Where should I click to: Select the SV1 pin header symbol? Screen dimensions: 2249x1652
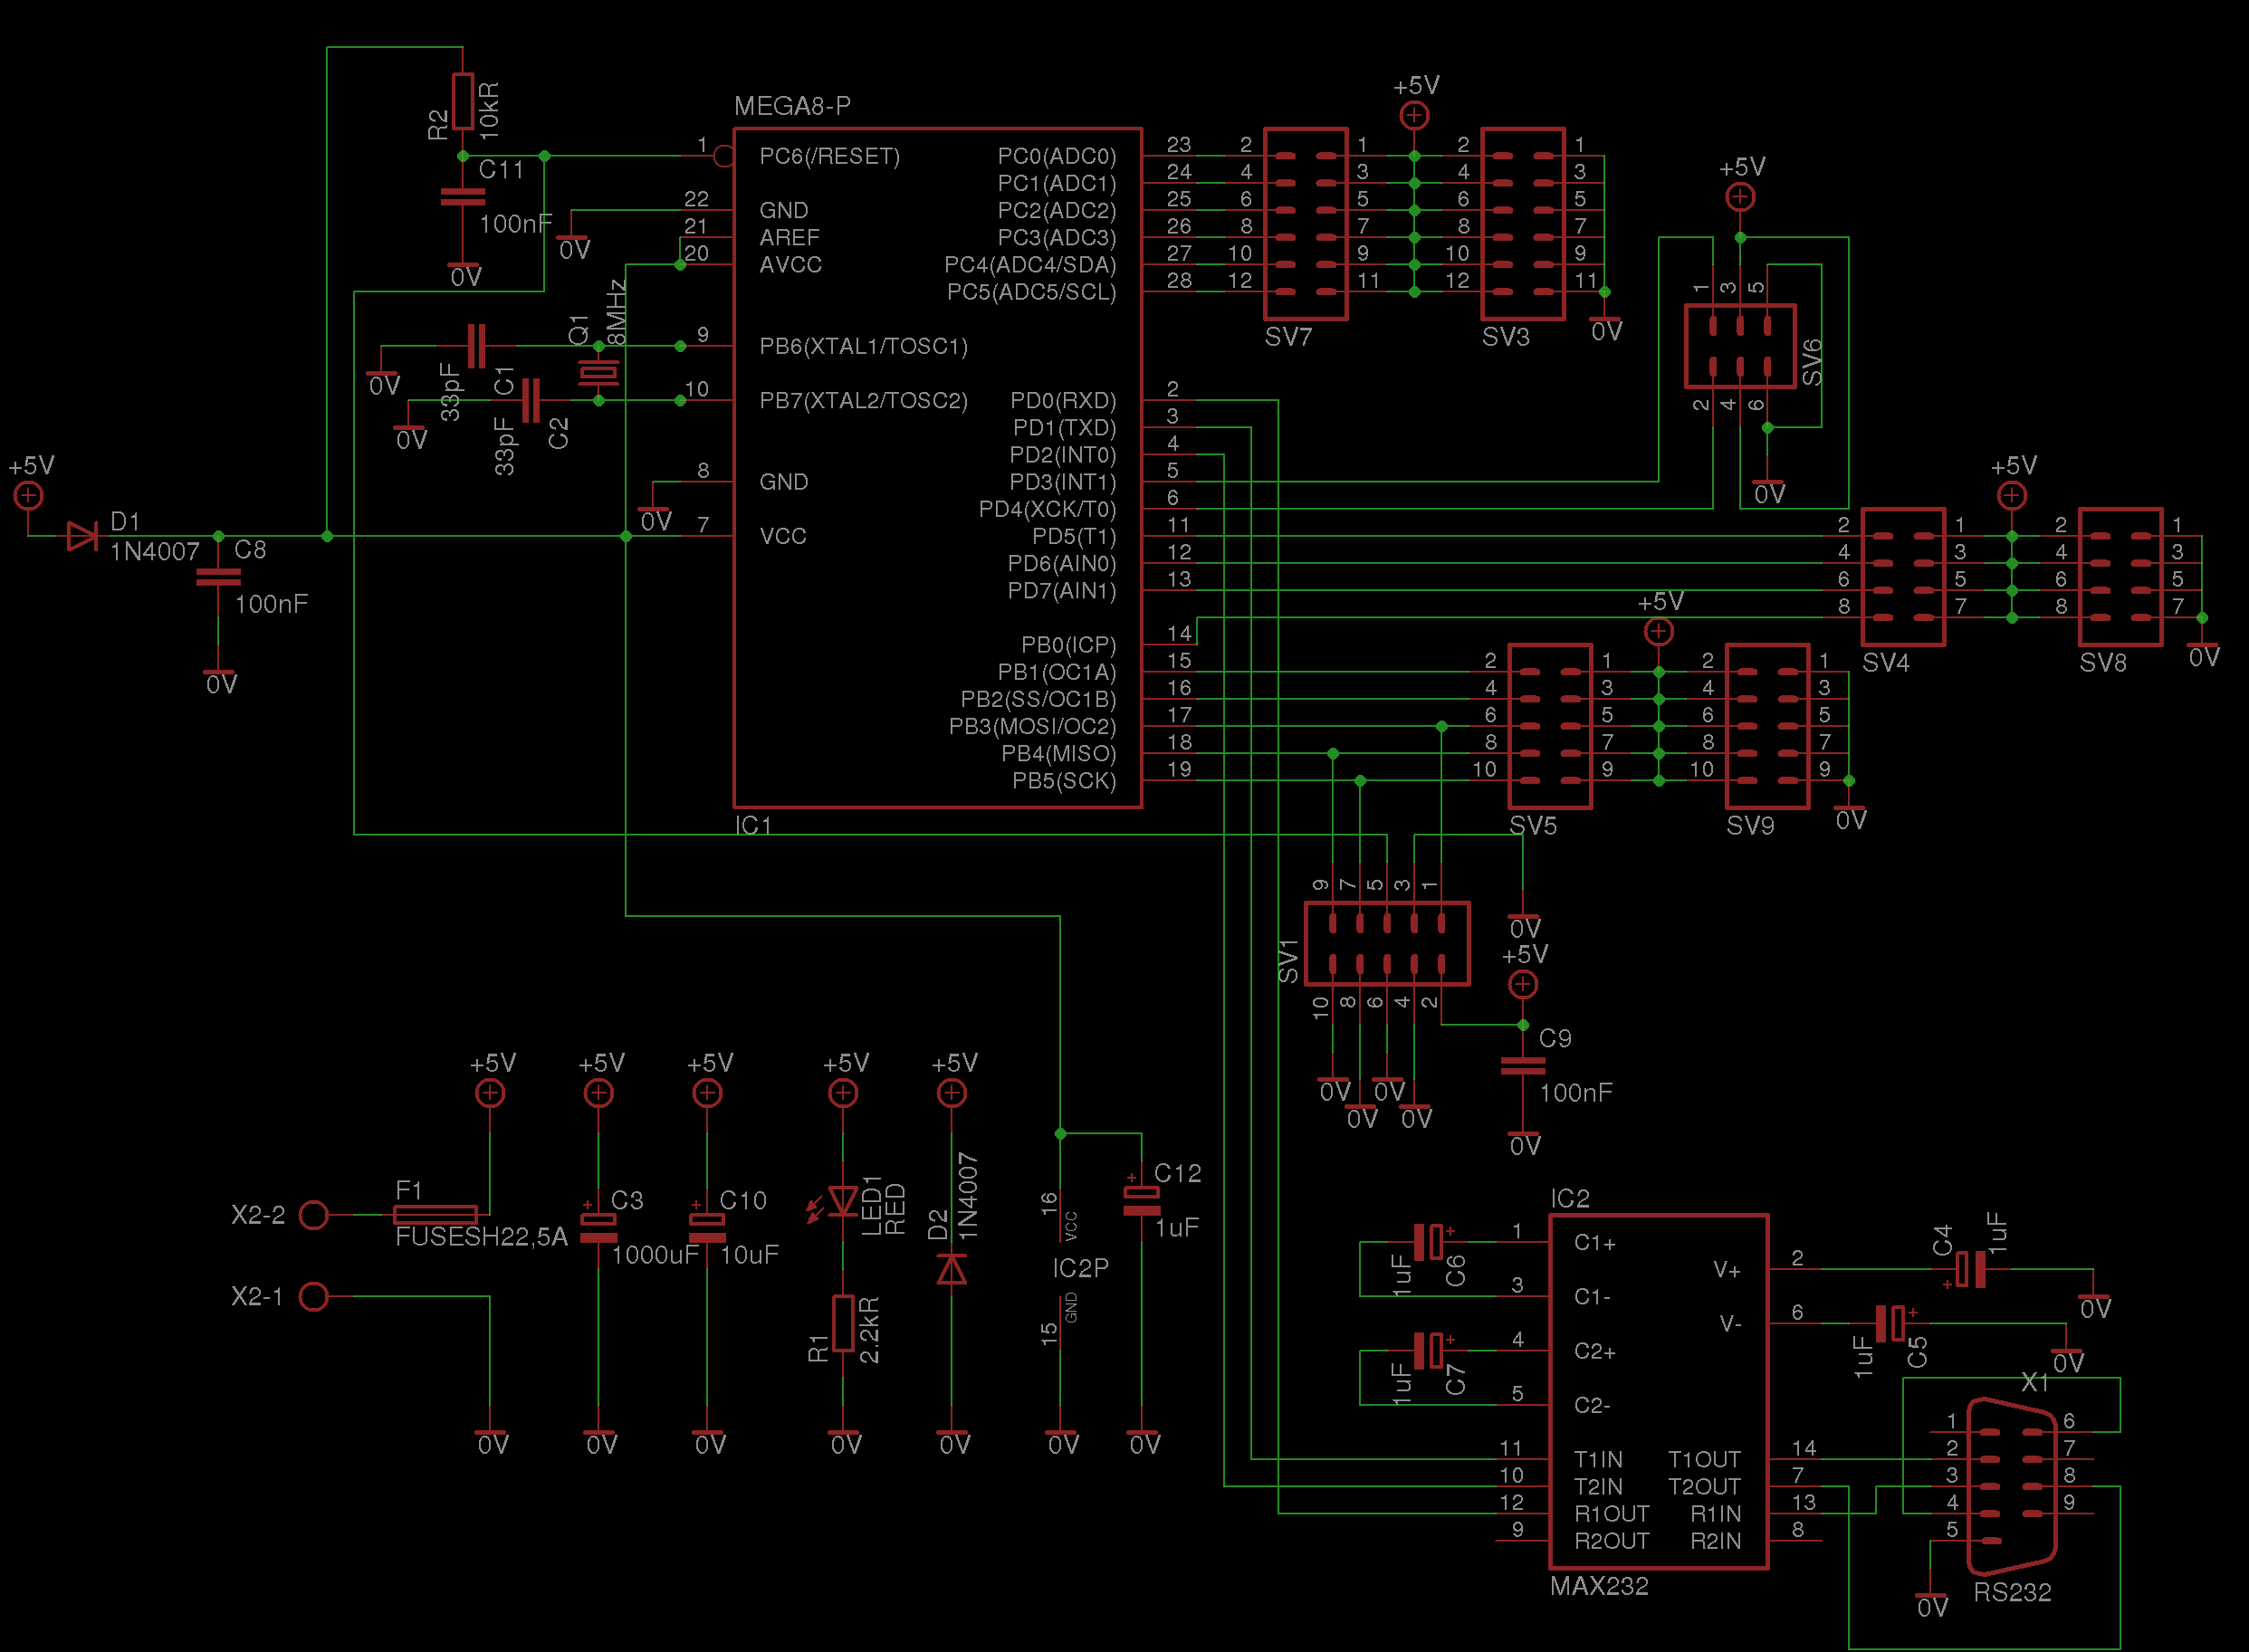tap(1386, 944)
